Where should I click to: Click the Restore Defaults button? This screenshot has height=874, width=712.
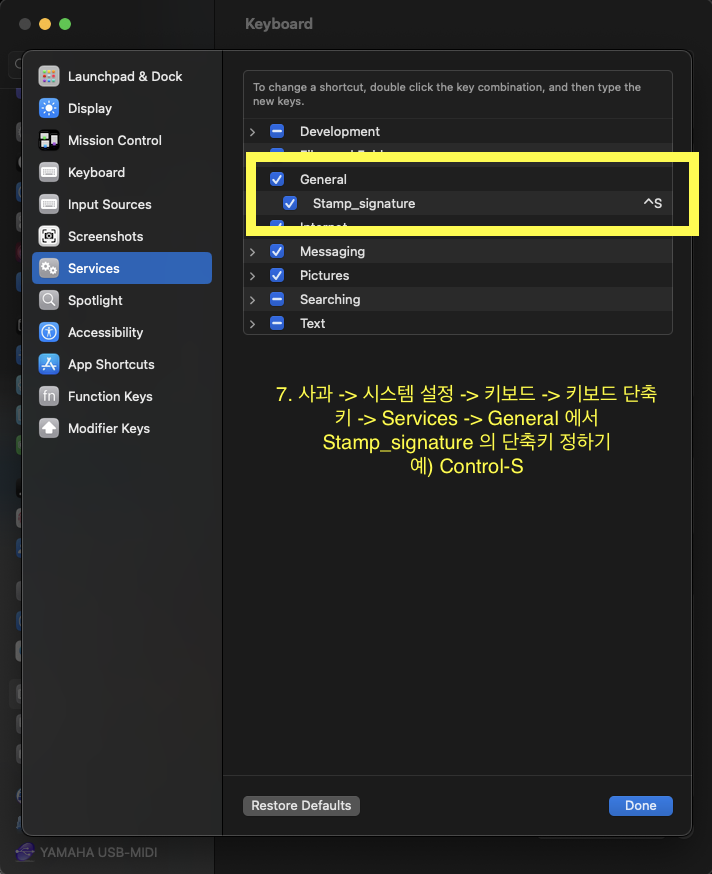pos(301,805)
